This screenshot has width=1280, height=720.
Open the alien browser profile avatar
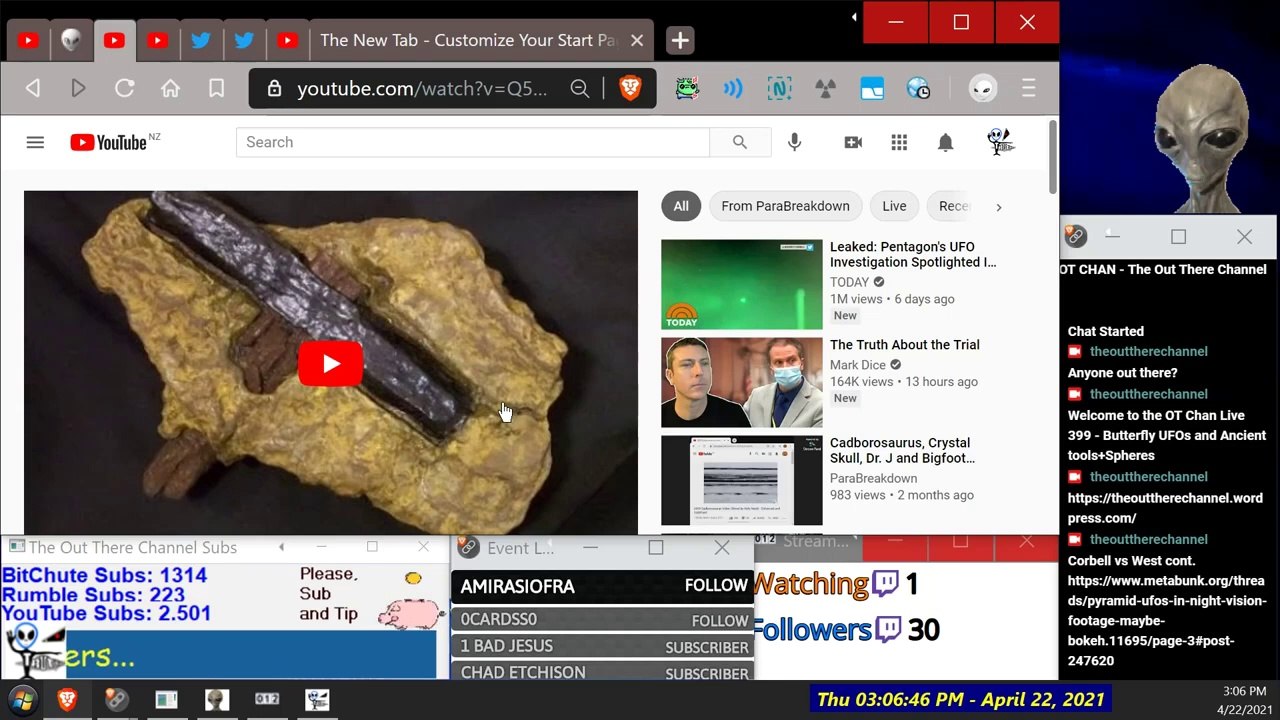click(983, 89)
